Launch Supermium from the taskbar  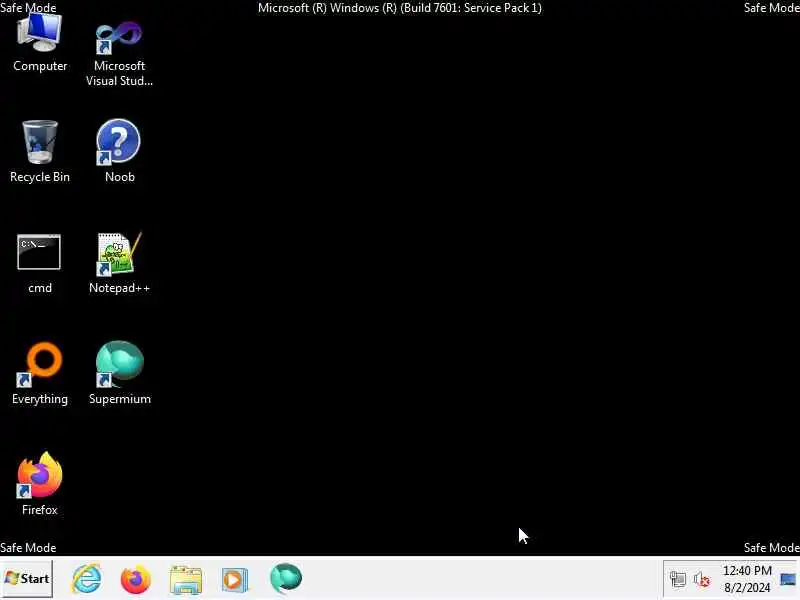click(x=286, y=579)
